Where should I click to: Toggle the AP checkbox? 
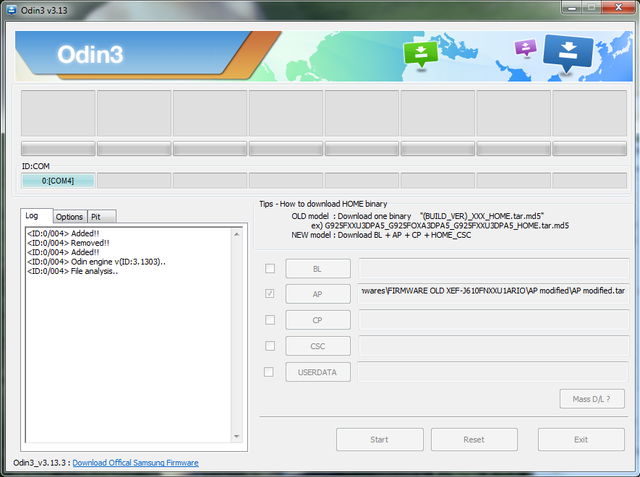tap(270, 293)
